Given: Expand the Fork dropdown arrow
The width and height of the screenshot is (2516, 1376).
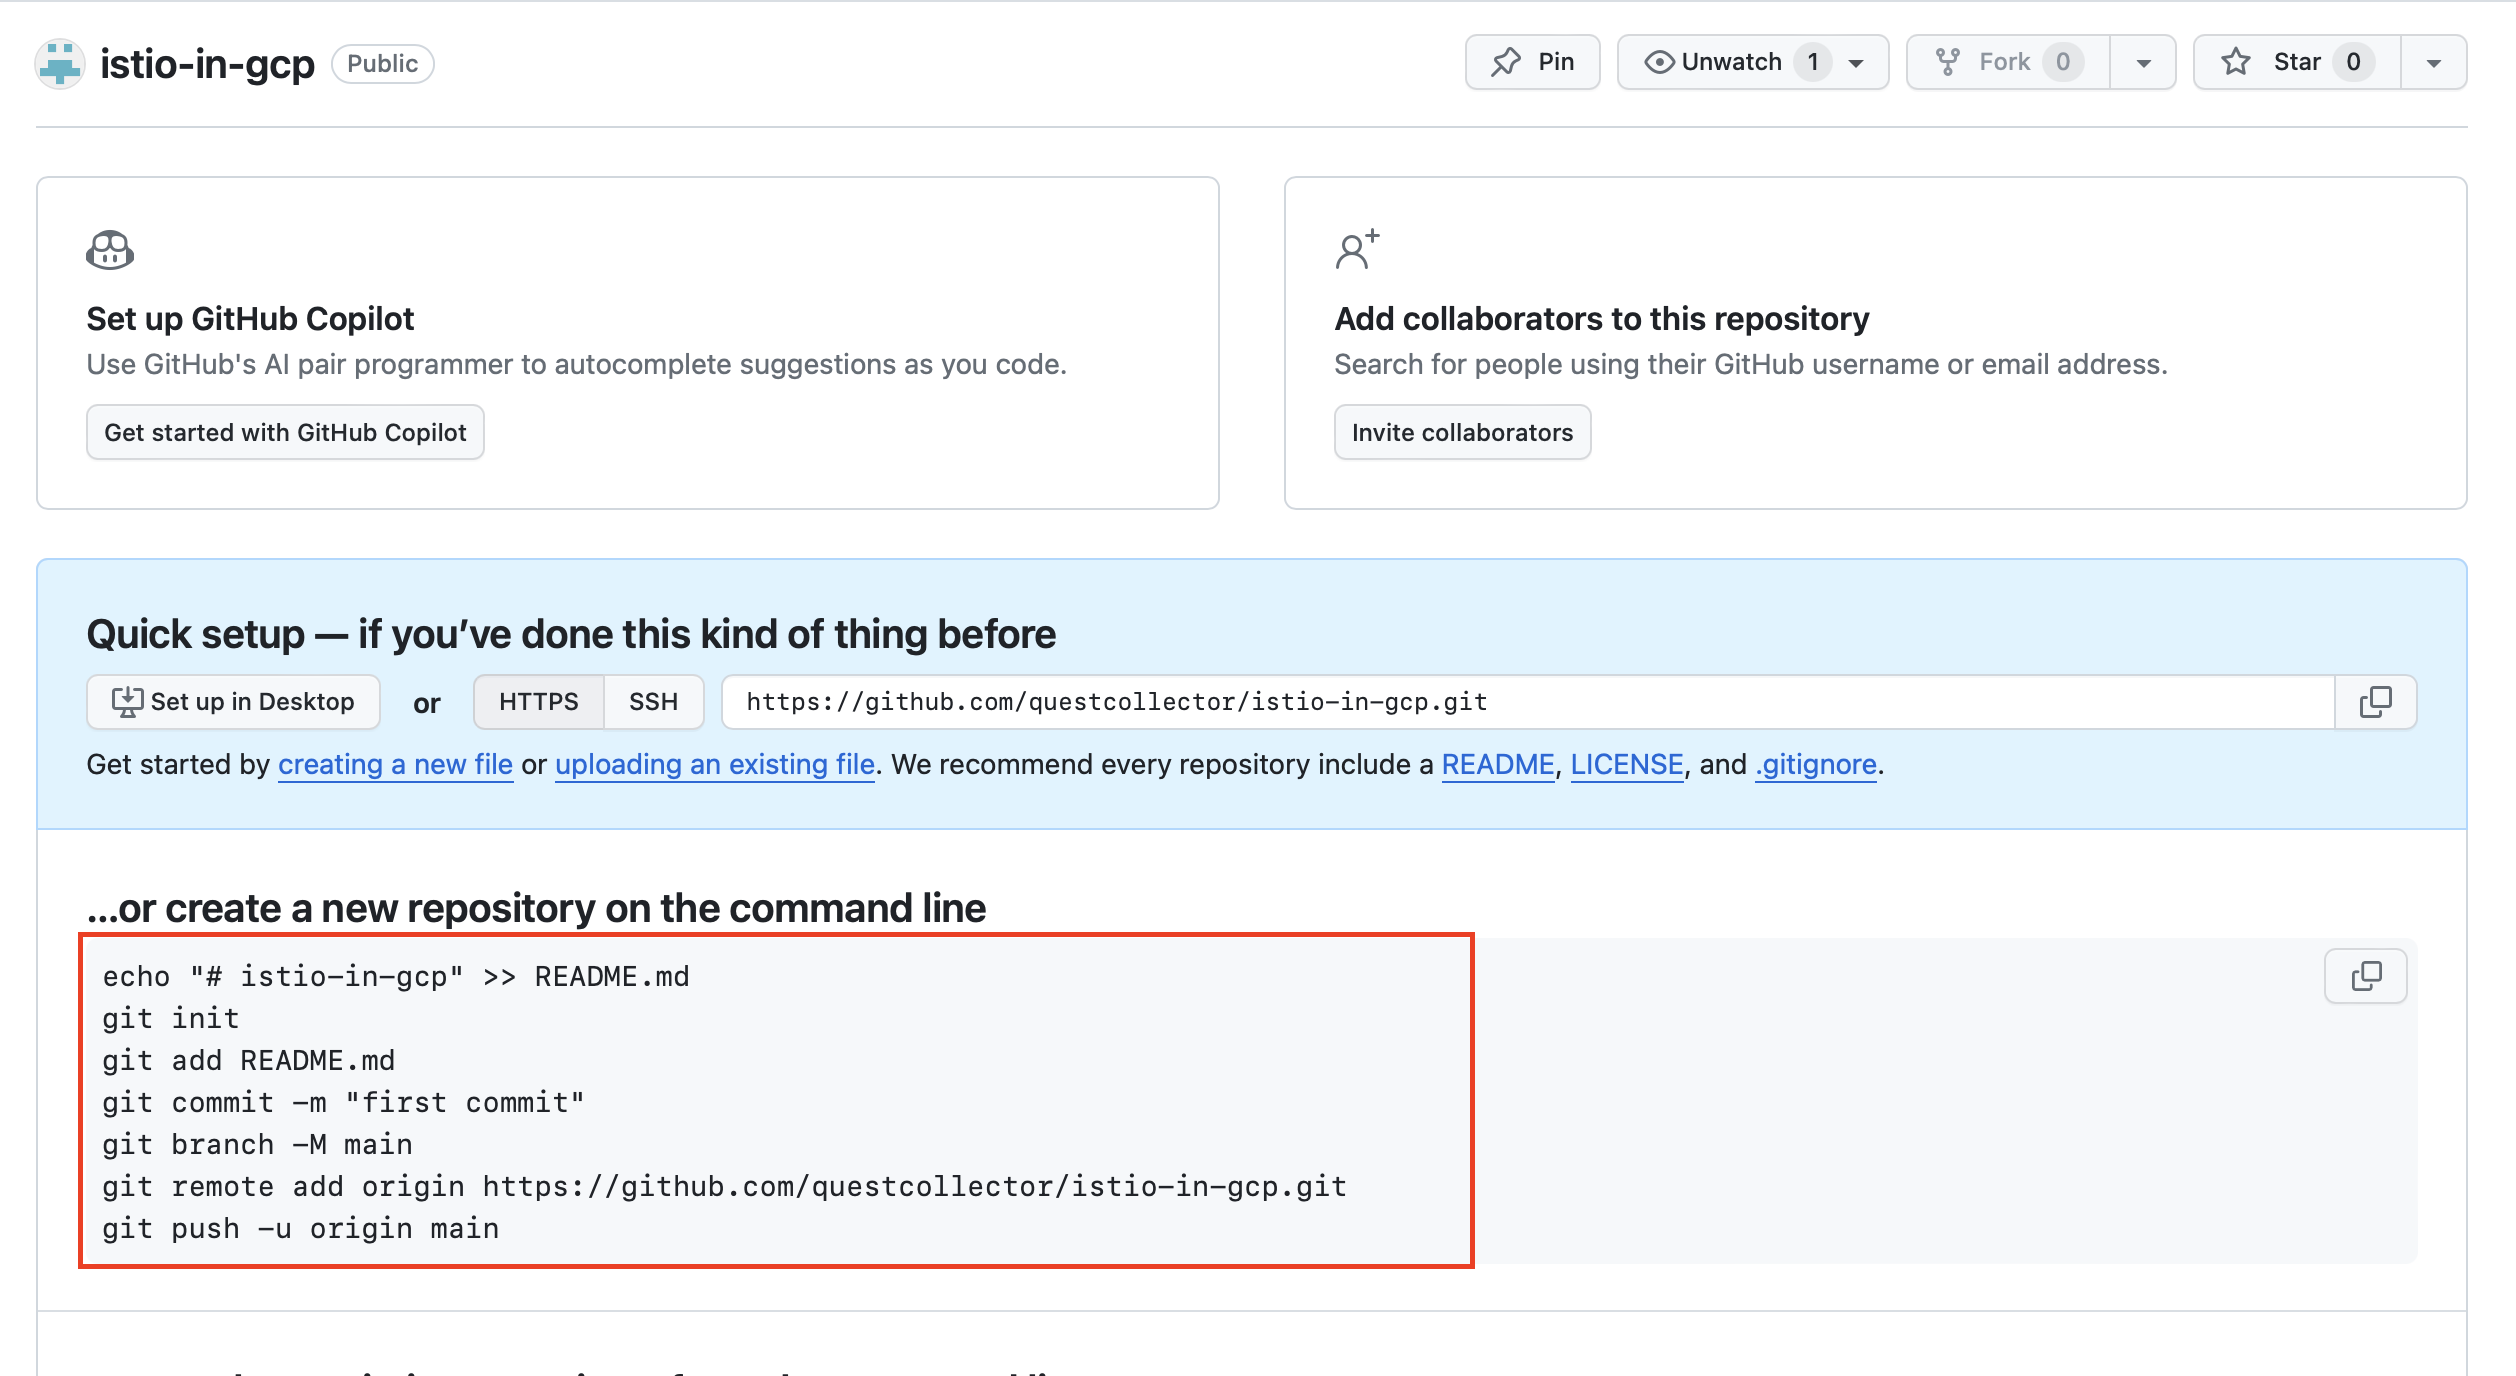Looking at the screenshot, I should click(x=2143, y=62).
